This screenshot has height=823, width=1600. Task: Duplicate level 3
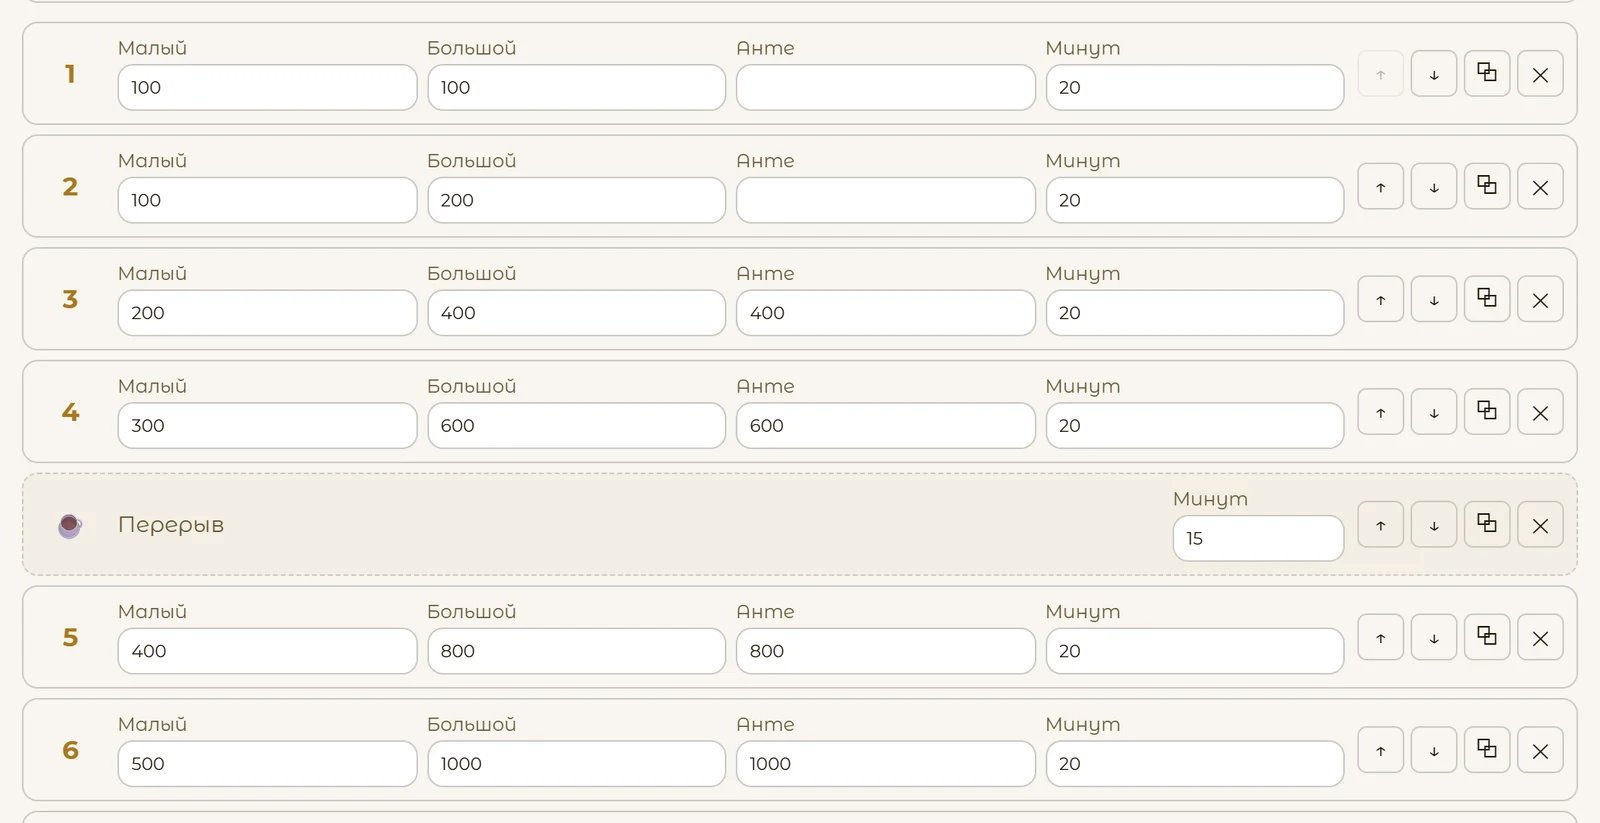coord(1487,300)
